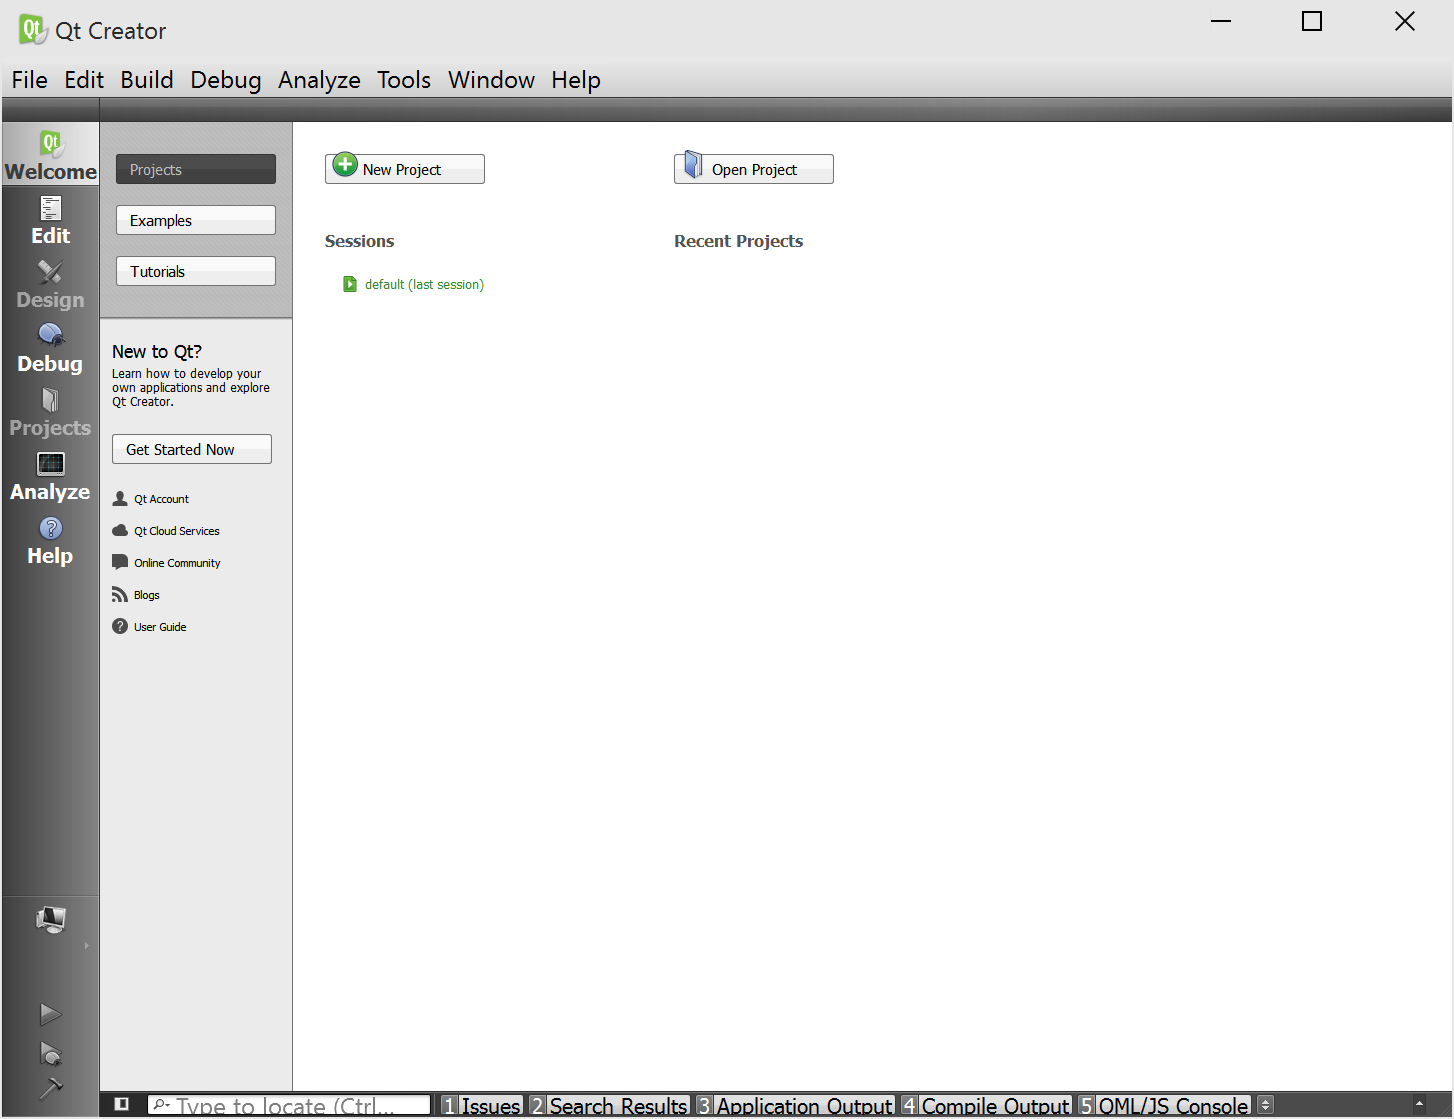Click the output pane raise arrow
Screen dimensions: 1454x1119
(x=1419, y=1105)
